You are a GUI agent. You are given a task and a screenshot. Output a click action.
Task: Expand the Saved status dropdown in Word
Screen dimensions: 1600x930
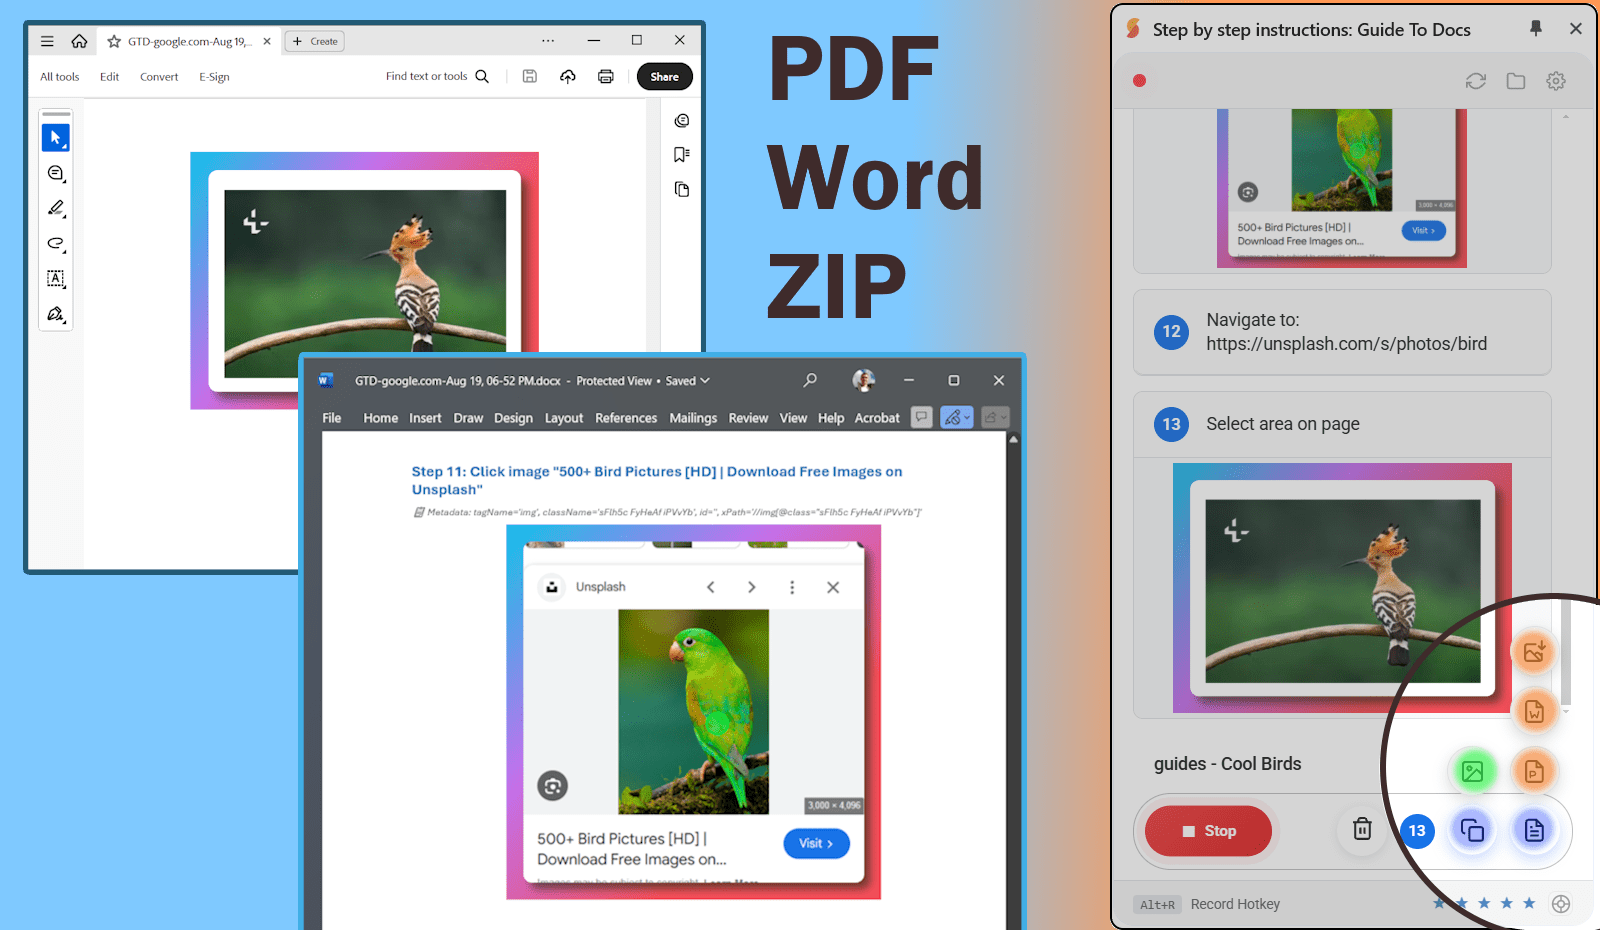pos(688,381)
